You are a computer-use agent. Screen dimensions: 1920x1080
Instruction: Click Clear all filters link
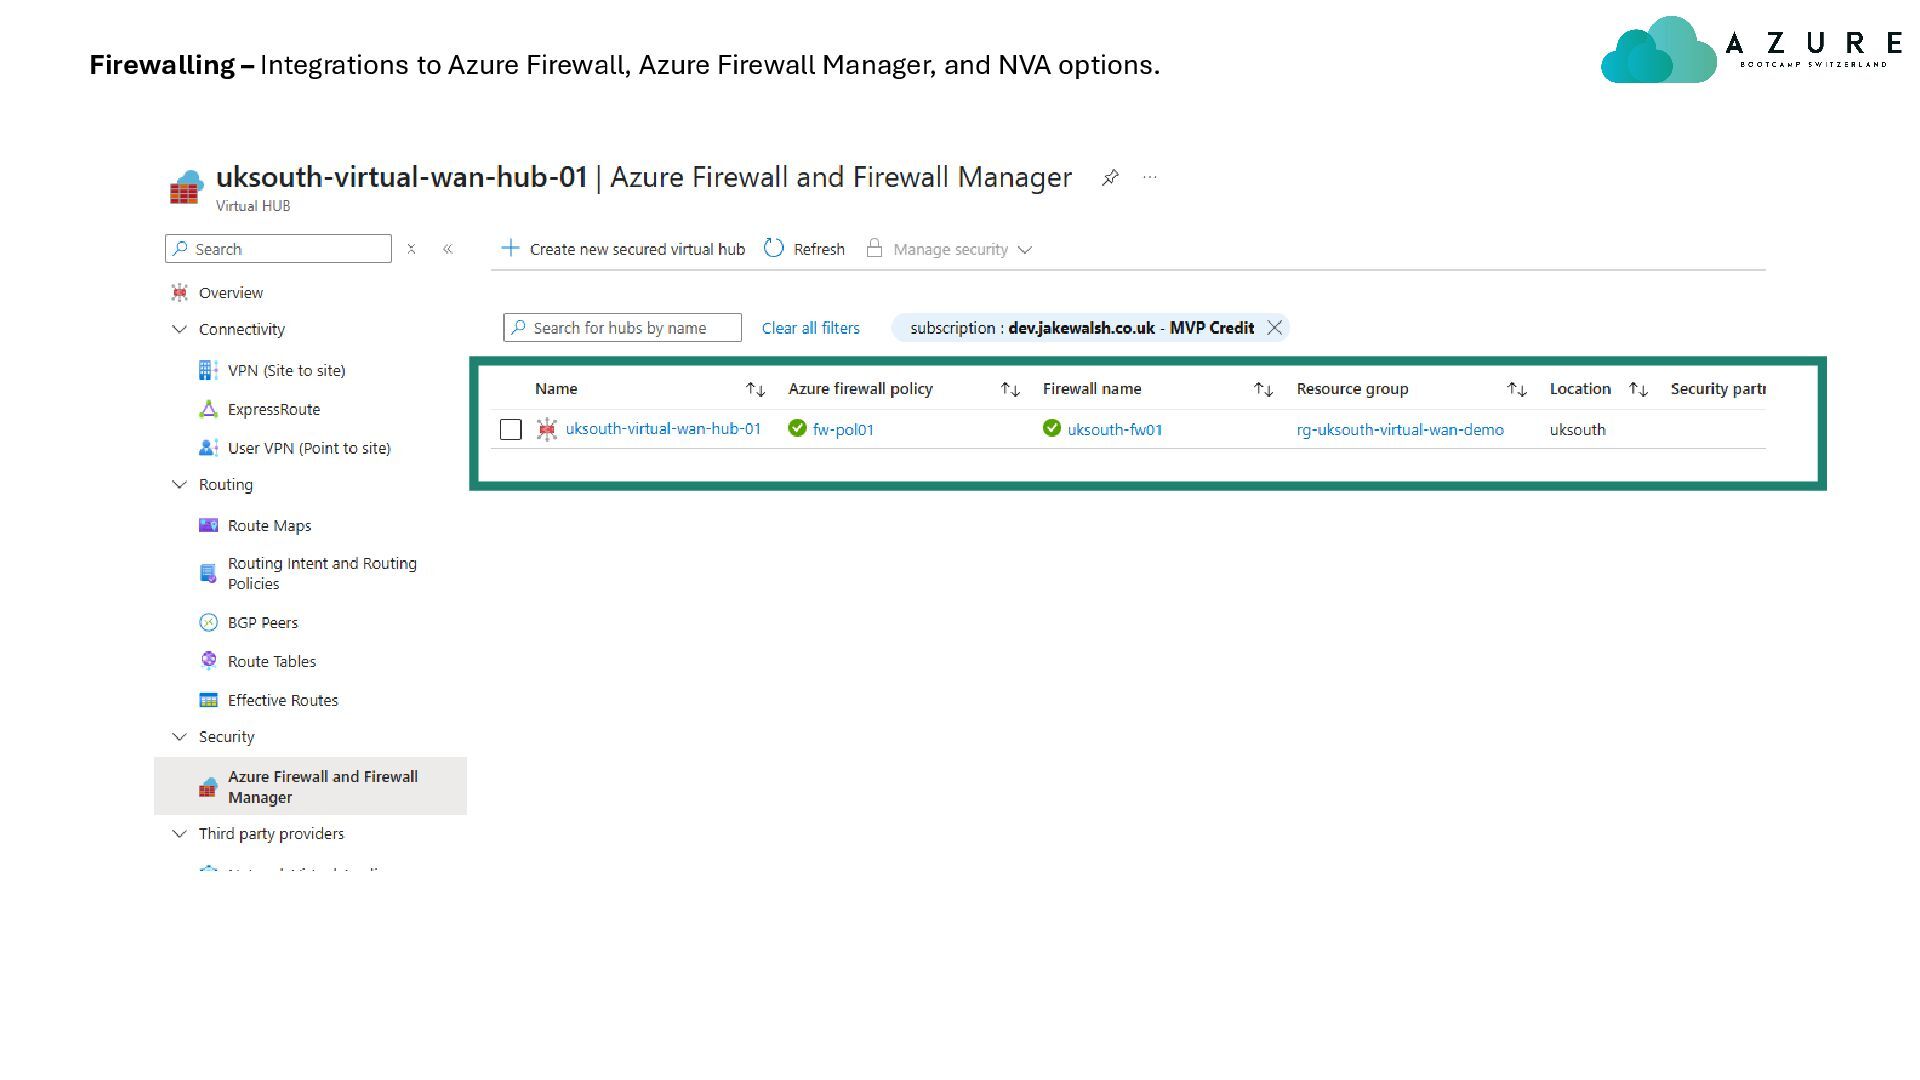pyautogui.click(x=811, y=328)
